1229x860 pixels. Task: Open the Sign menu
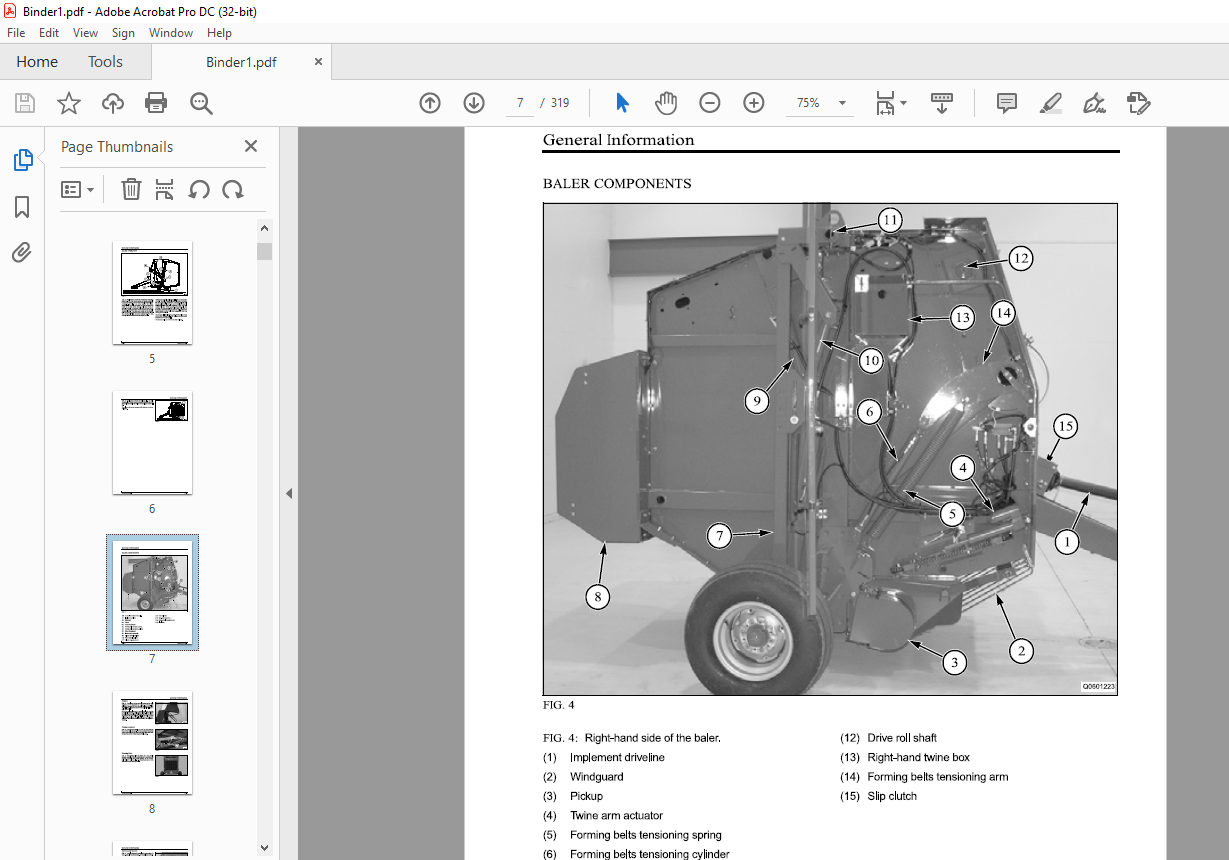click(123, 33)
